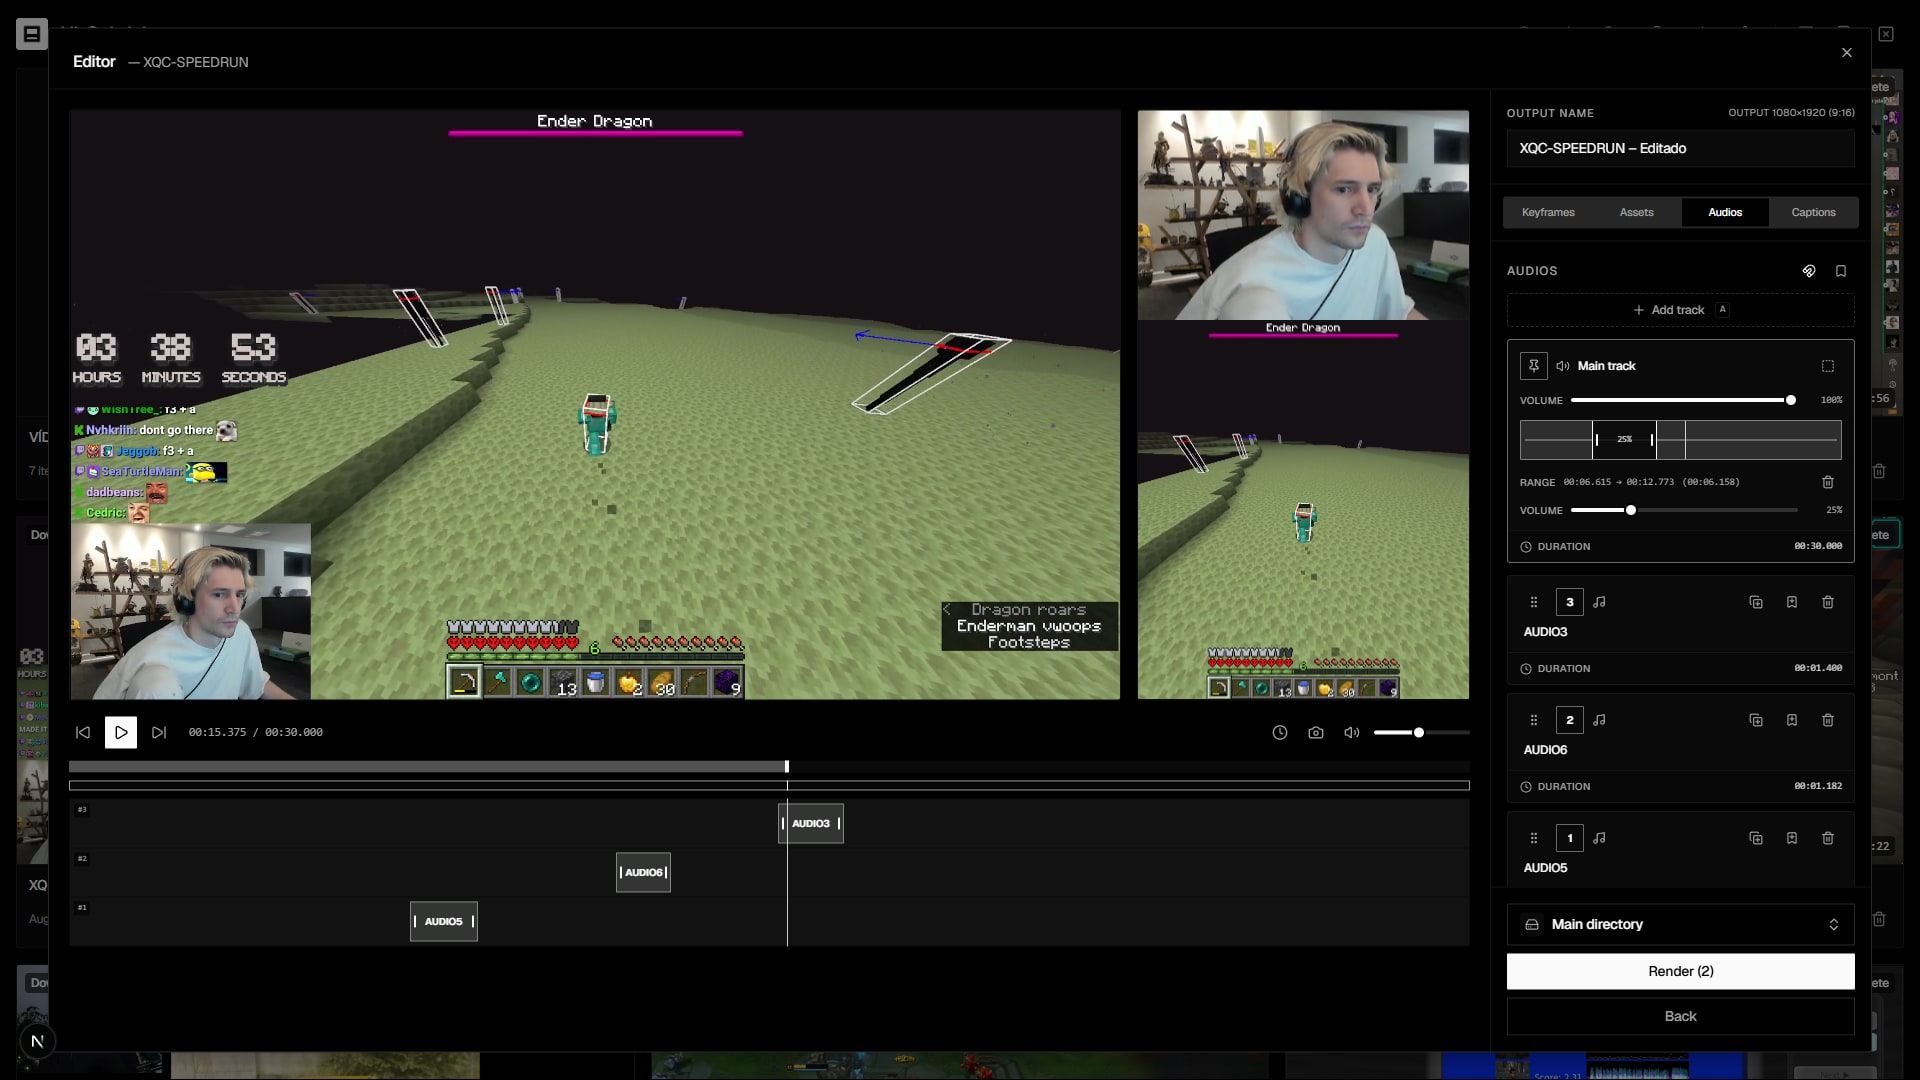Bookmark the AUDIO5 track
This screenshot has height=1080, width=1920.
pyautogui.click(x=1792, y=838)
